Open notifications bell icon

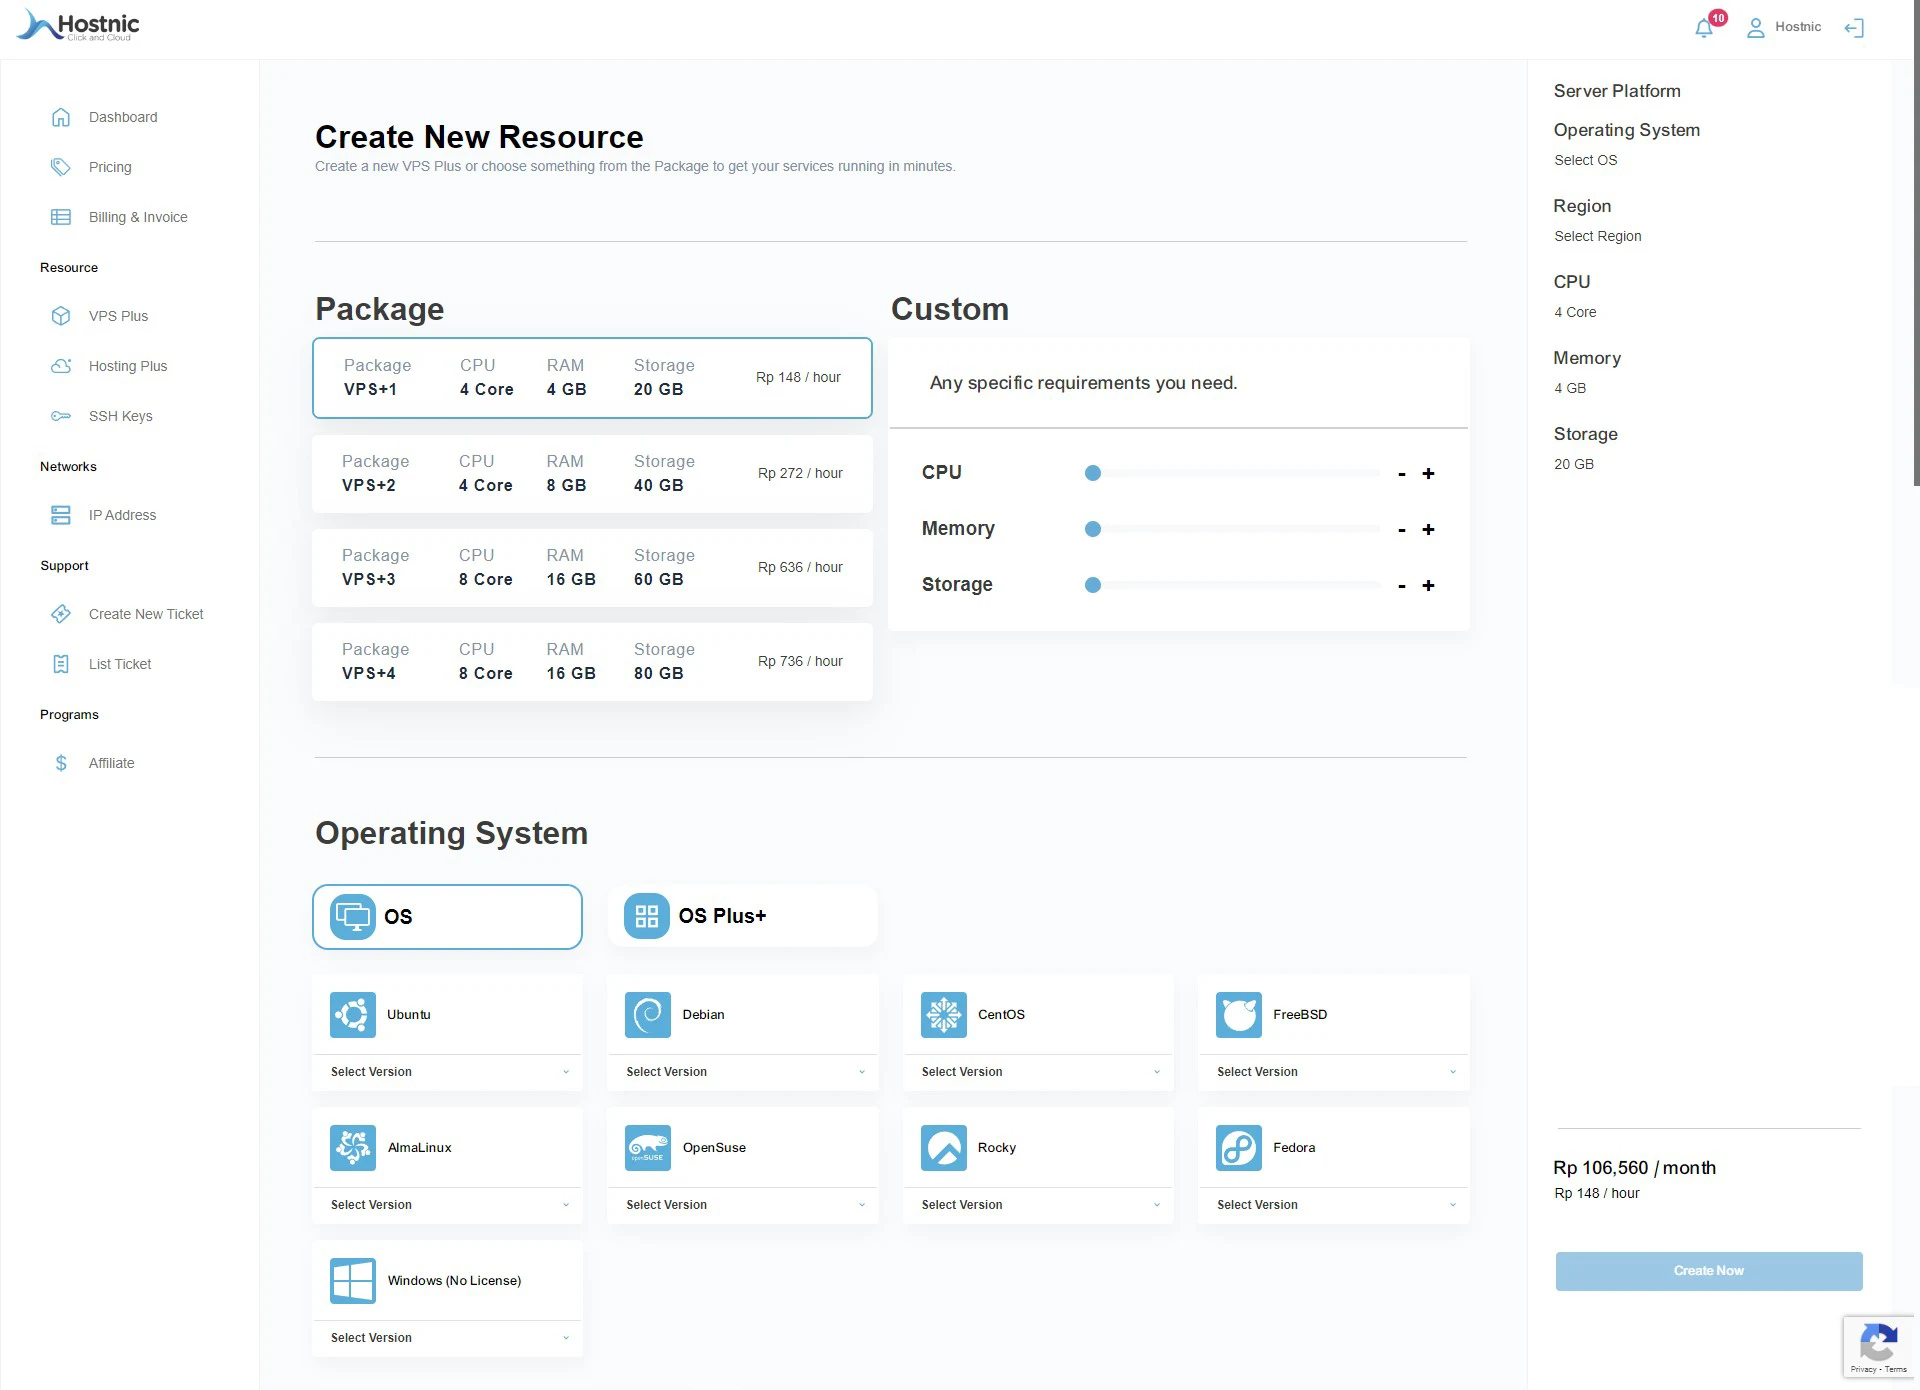[1704, 28]
